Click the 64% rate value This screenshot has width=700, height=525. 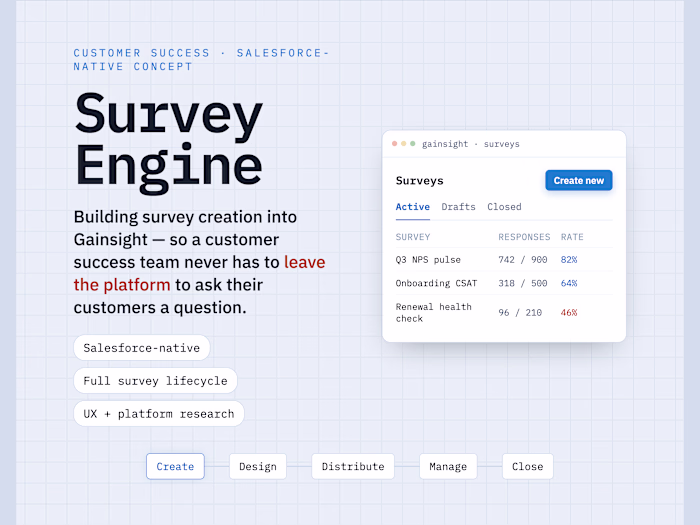click(x=569, y=283)
